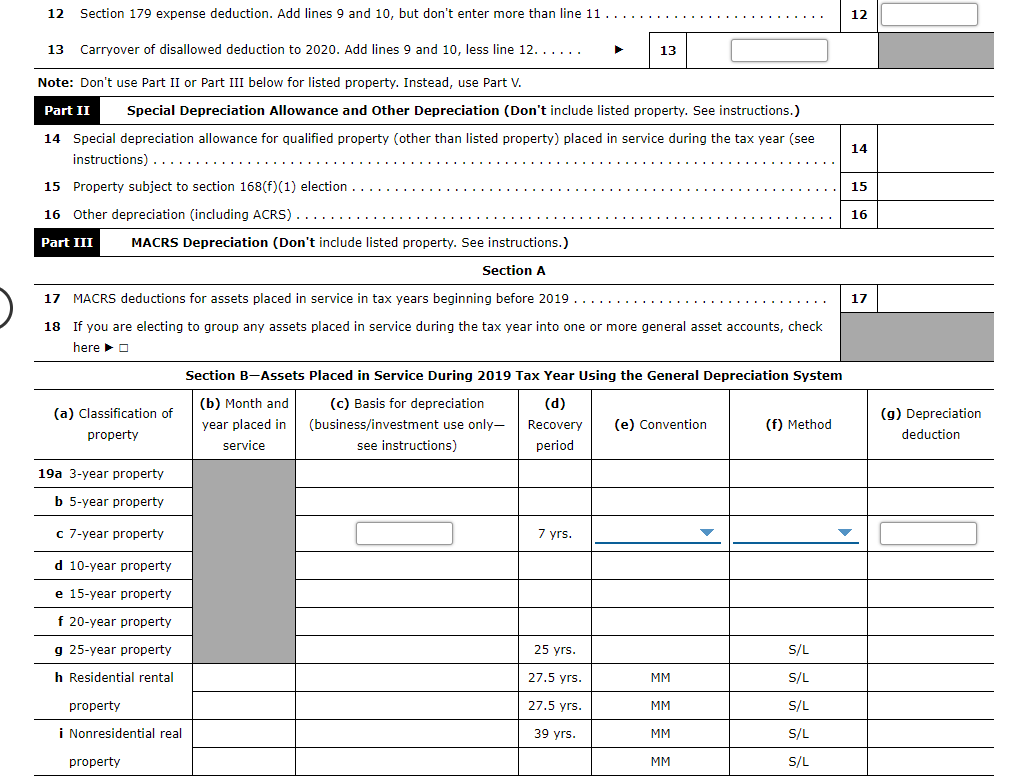Click the line 17 MACRS deductions text
Image resolution: width=1010 pixels, height=779 pixels.
tap(321, 299)
